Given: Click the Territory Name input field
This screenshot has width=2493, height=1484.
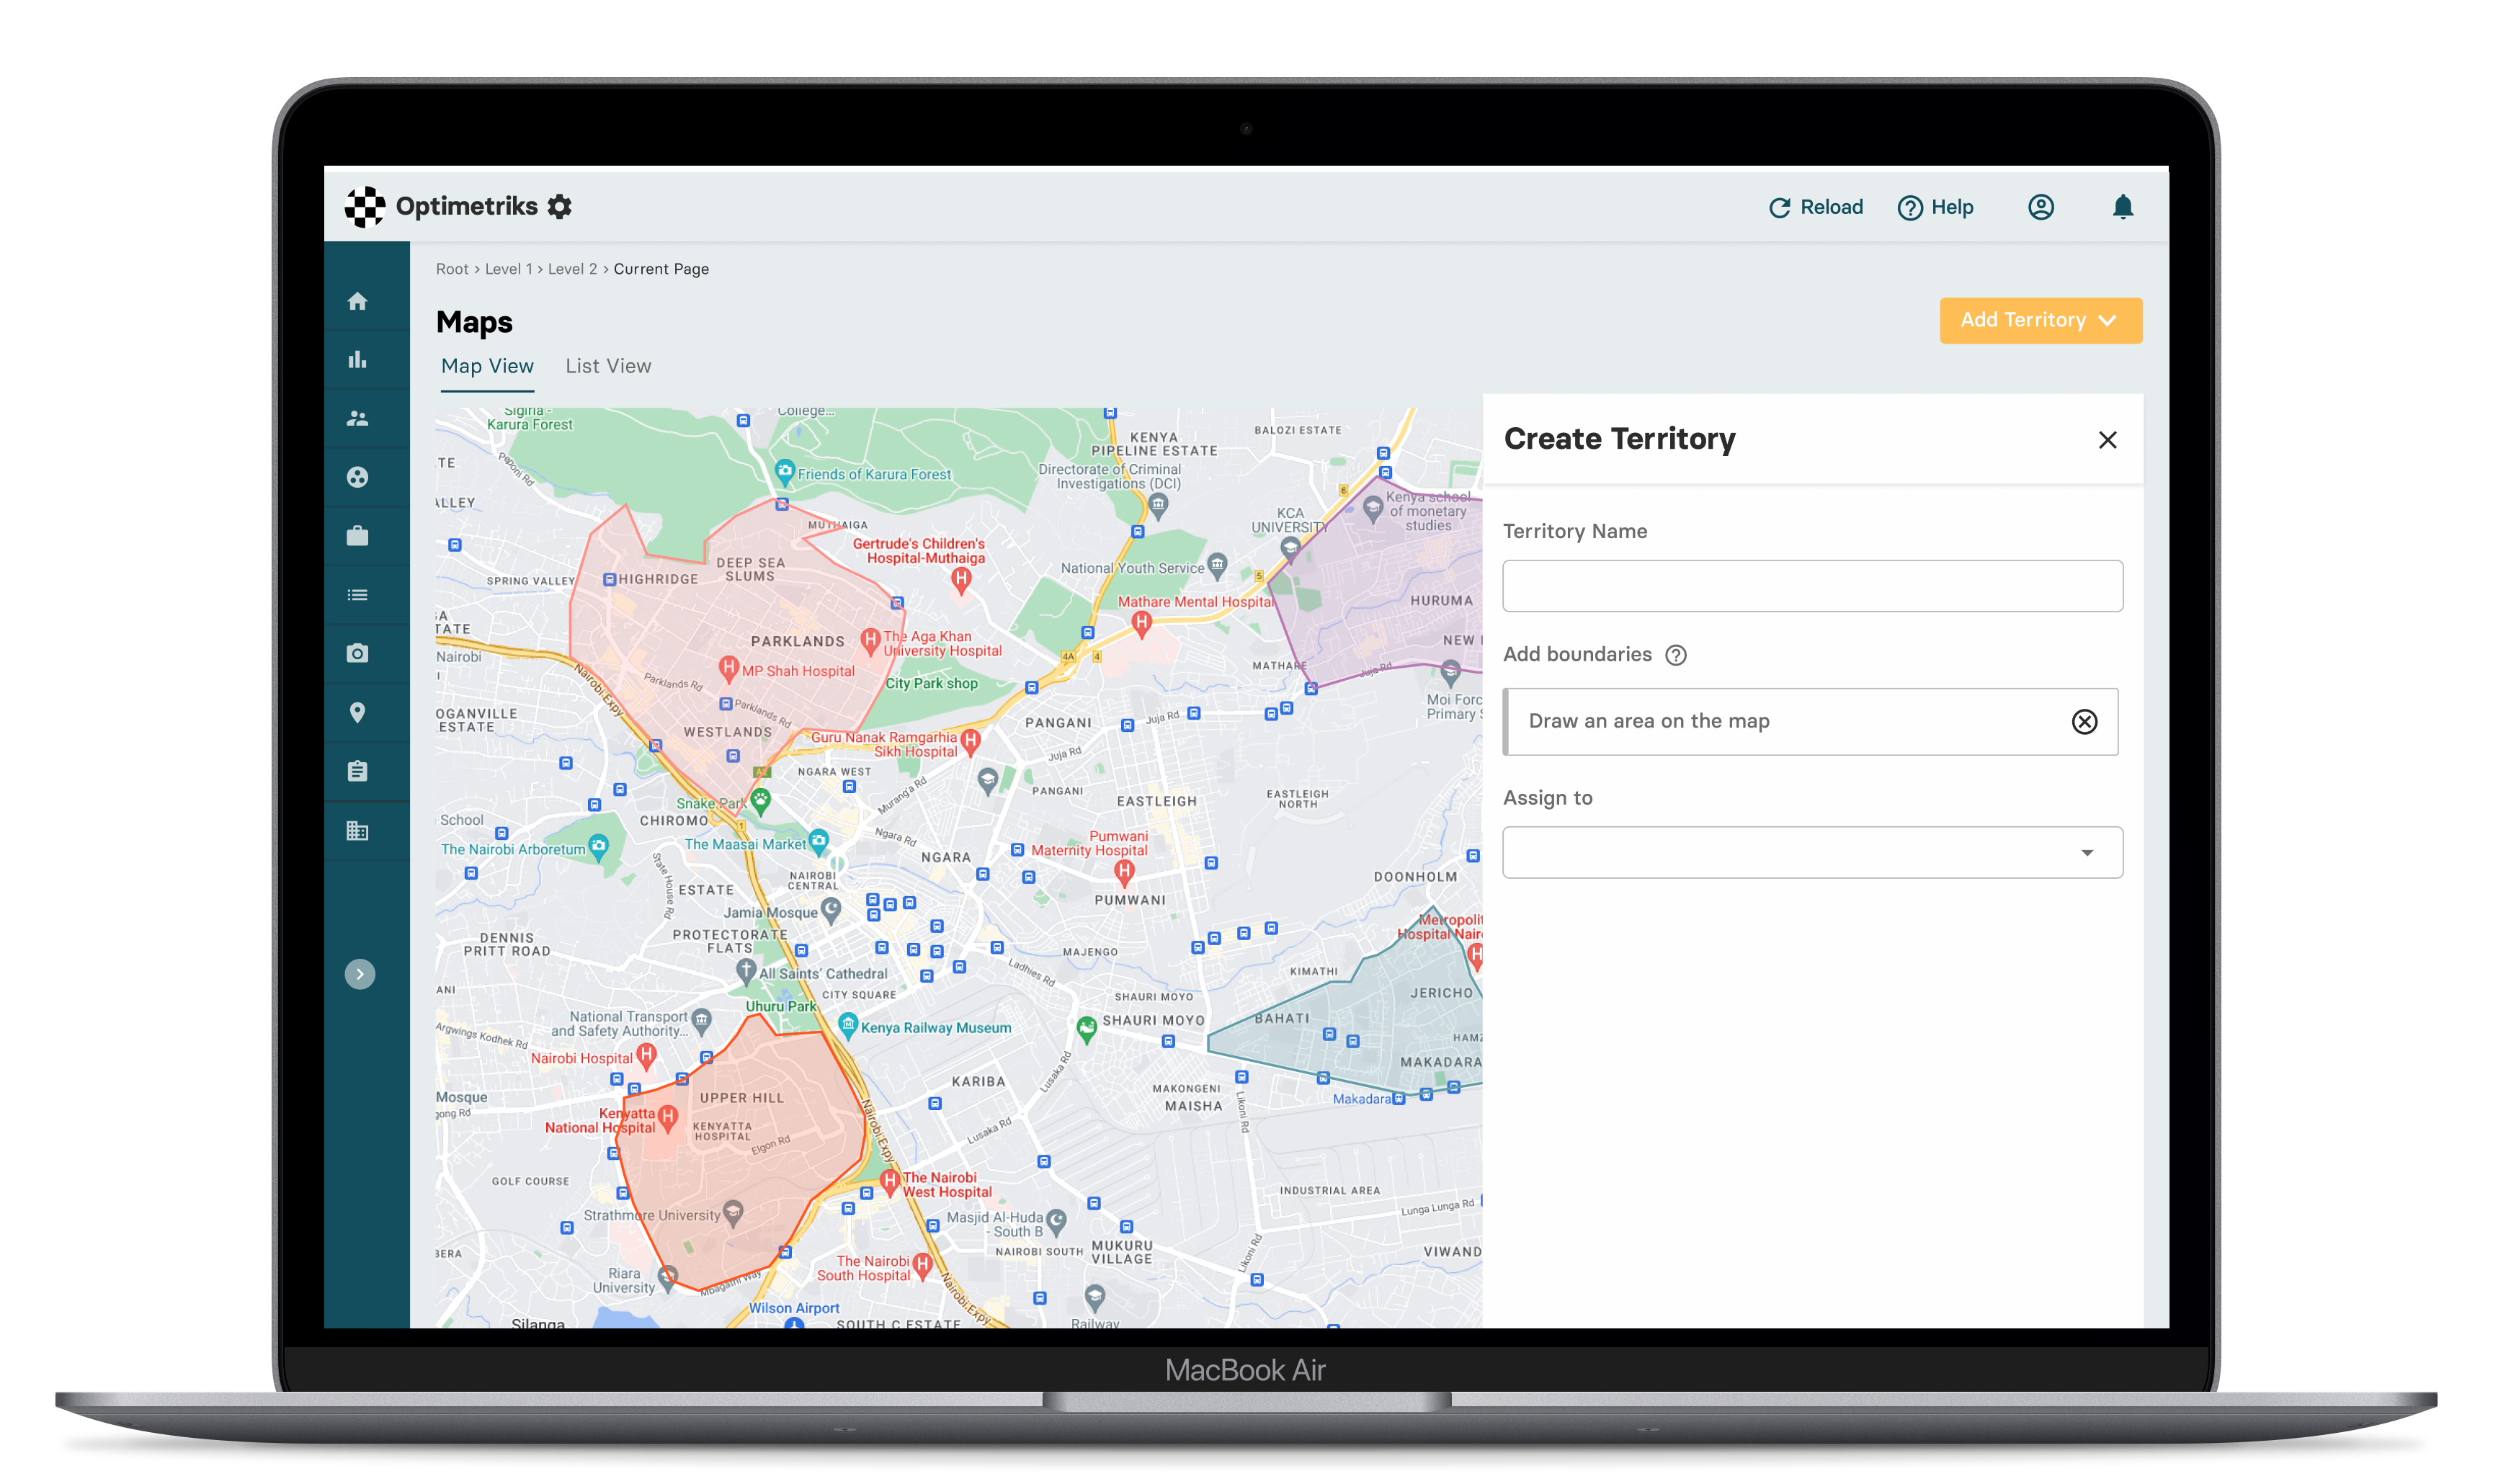Looking at the screenshot, I should coord(1812,586).
